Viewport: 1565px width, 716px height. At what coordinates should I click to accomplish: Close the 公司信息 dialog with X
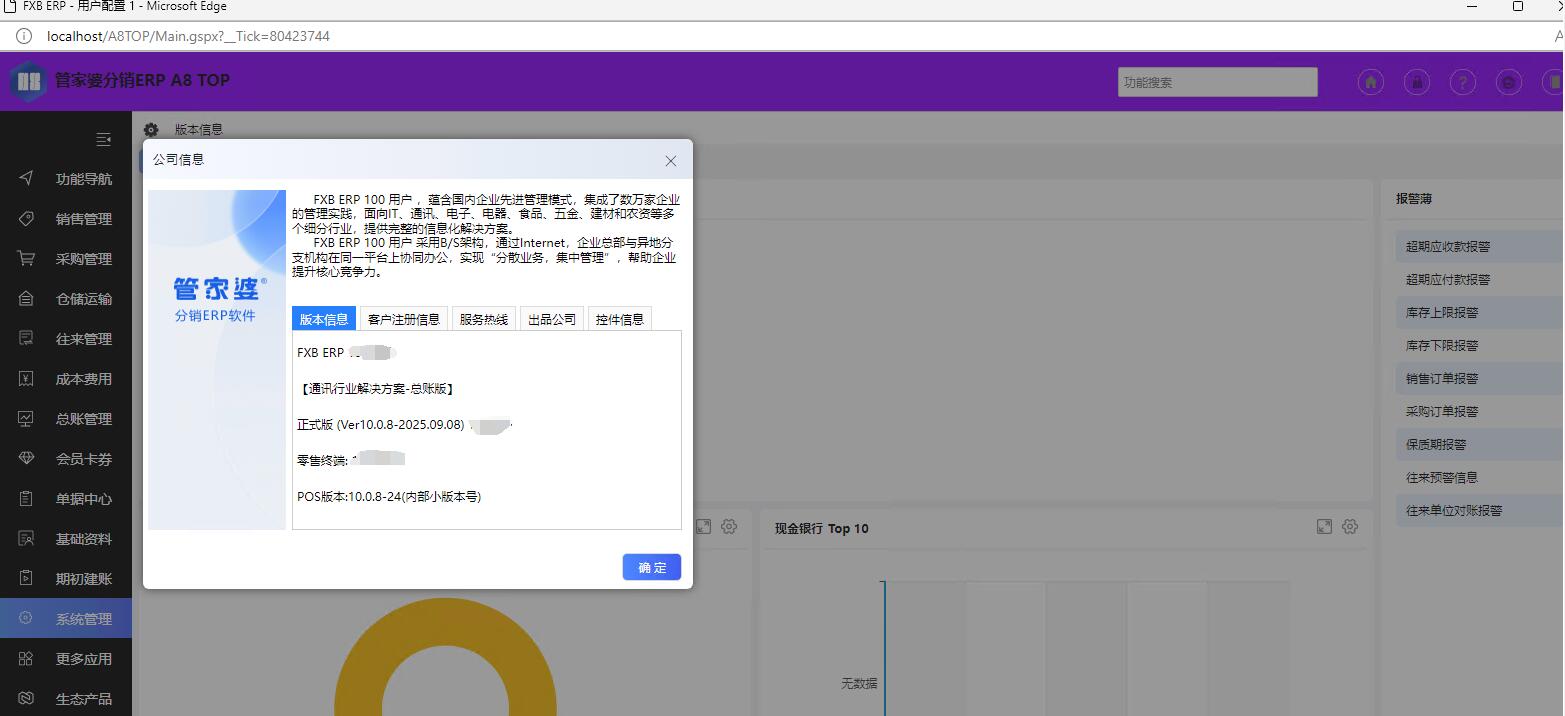pyautogui.click(x=671, y=161)
